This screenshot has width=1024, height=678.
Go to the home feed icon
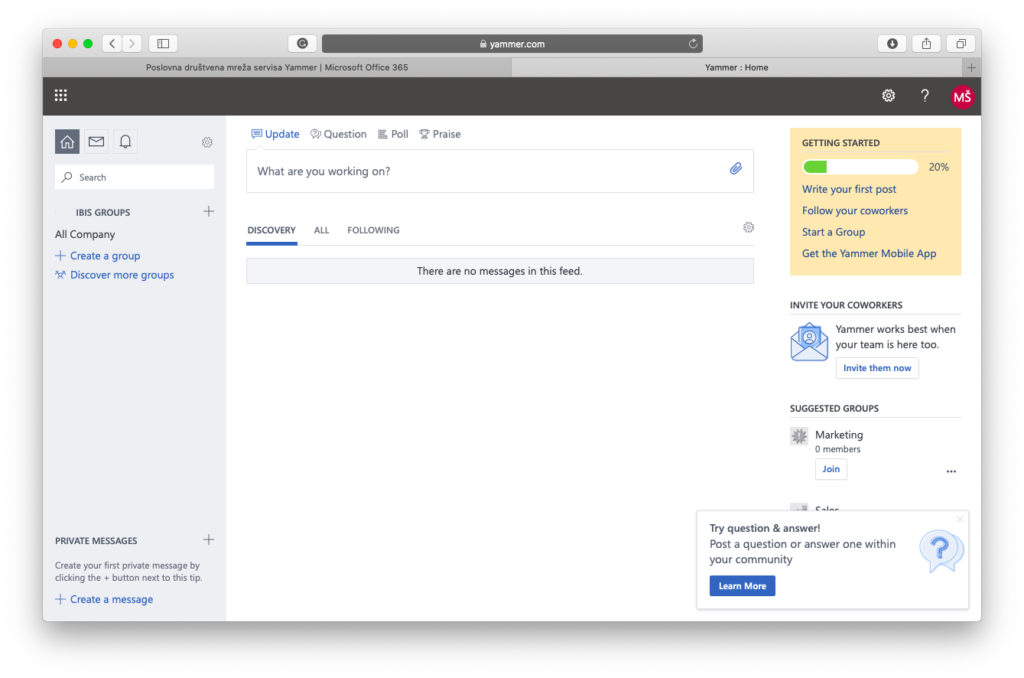(x=67, y=142)
